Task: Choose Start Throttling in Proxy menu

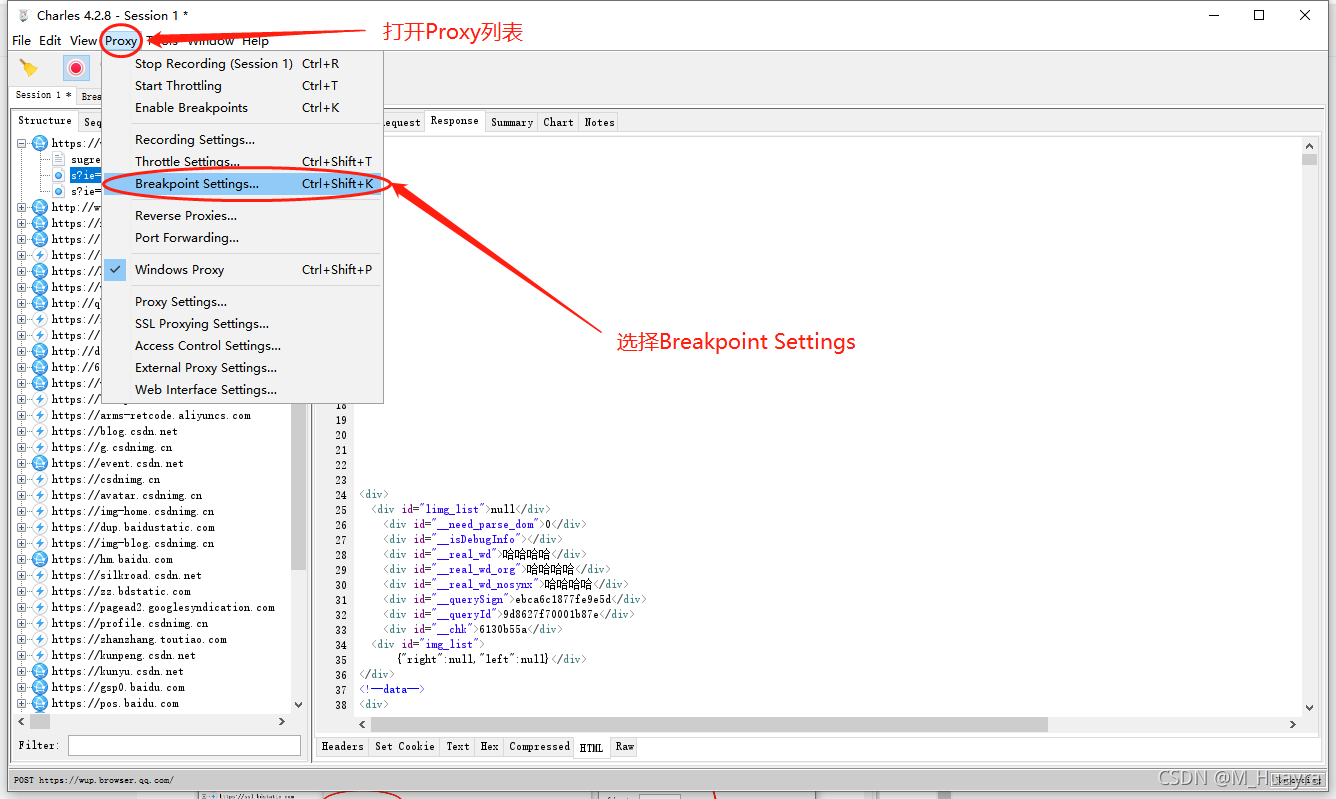Action: coord(242,85)
